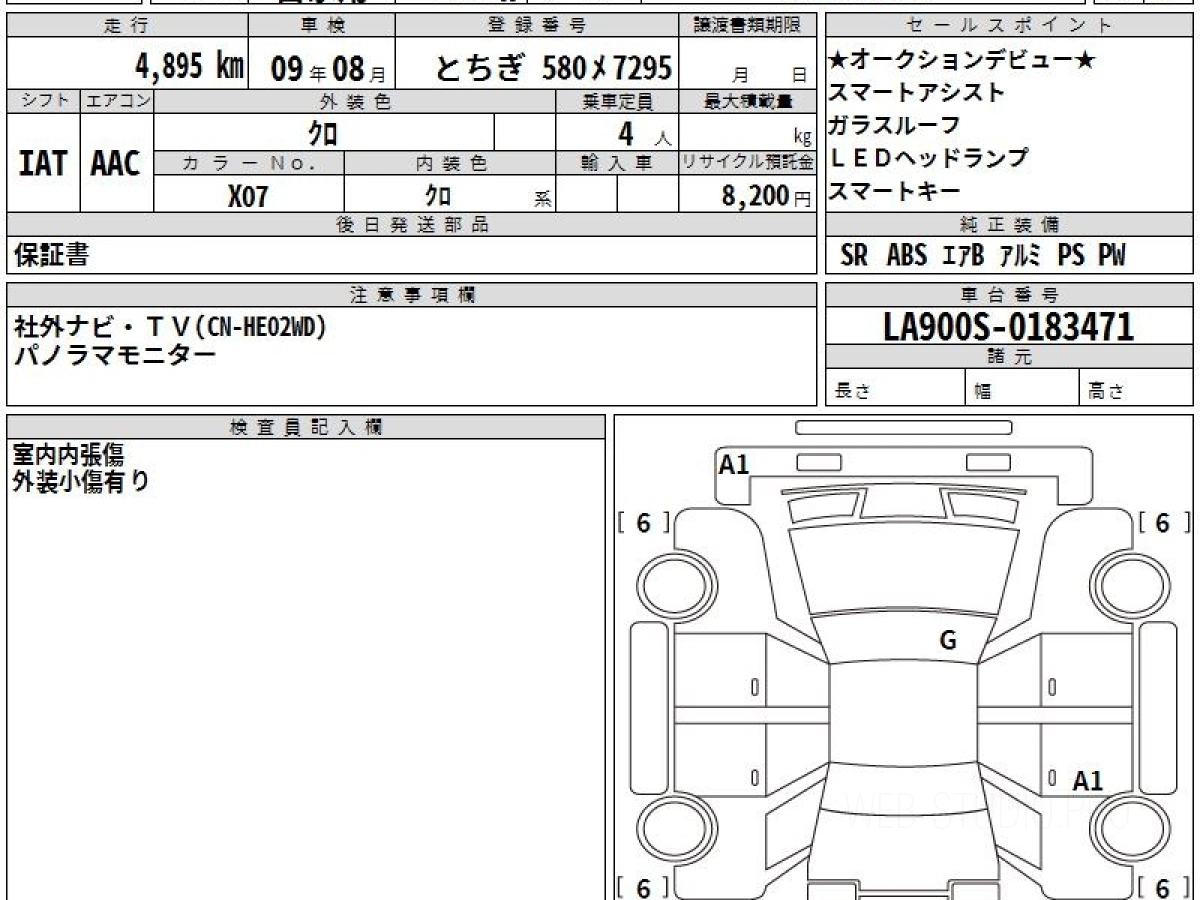Select the 内装色 header
Image resolution: width=1200 pixels, height=900 pixels.
click(x=450, y=163)
